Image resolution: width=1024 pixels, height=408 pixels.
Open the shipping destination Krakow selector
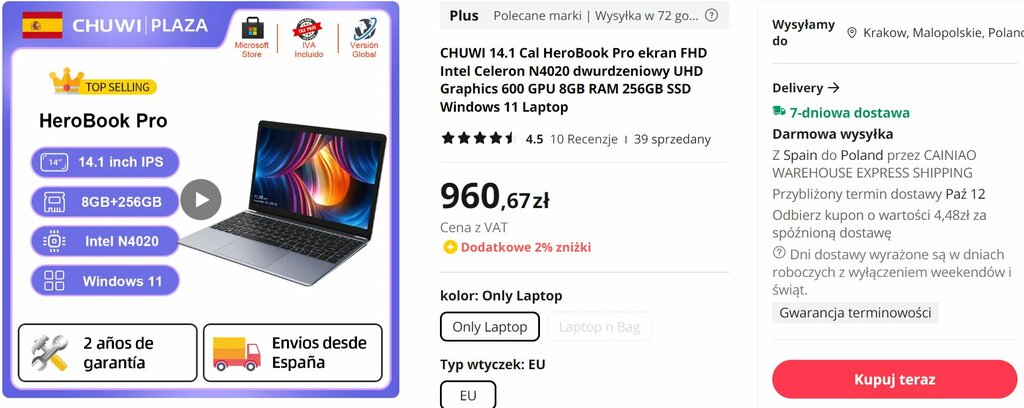pyautogui.click(x=935, y=33)
